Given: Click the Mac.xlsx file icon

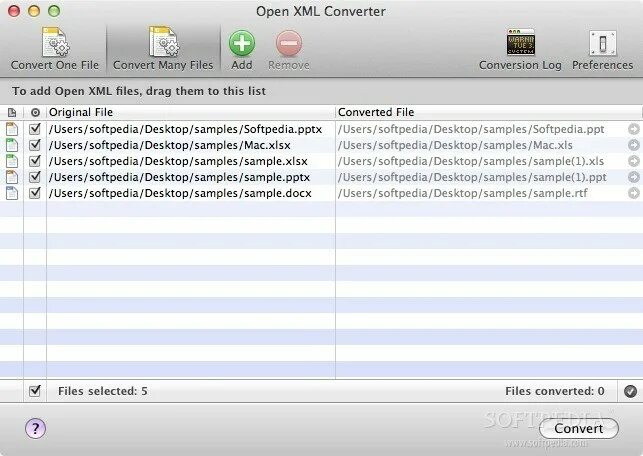Looking at the screenshot, I should pos(12,145).
